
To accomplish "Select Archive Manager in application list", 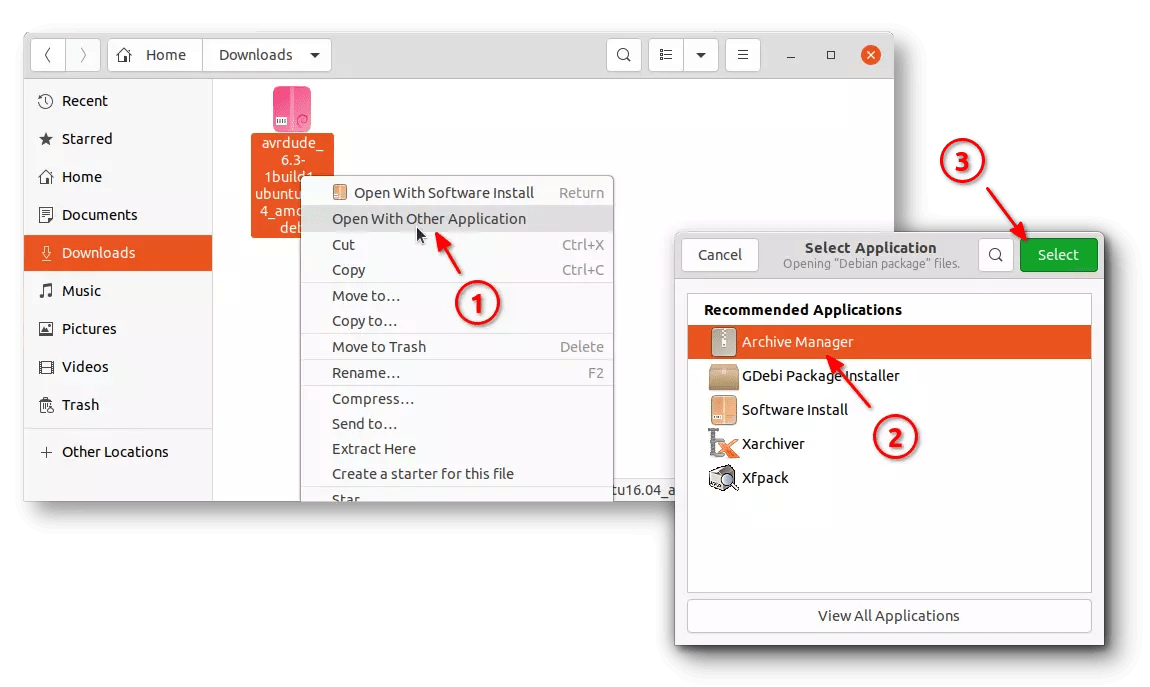I will click(x=889, y=342).
